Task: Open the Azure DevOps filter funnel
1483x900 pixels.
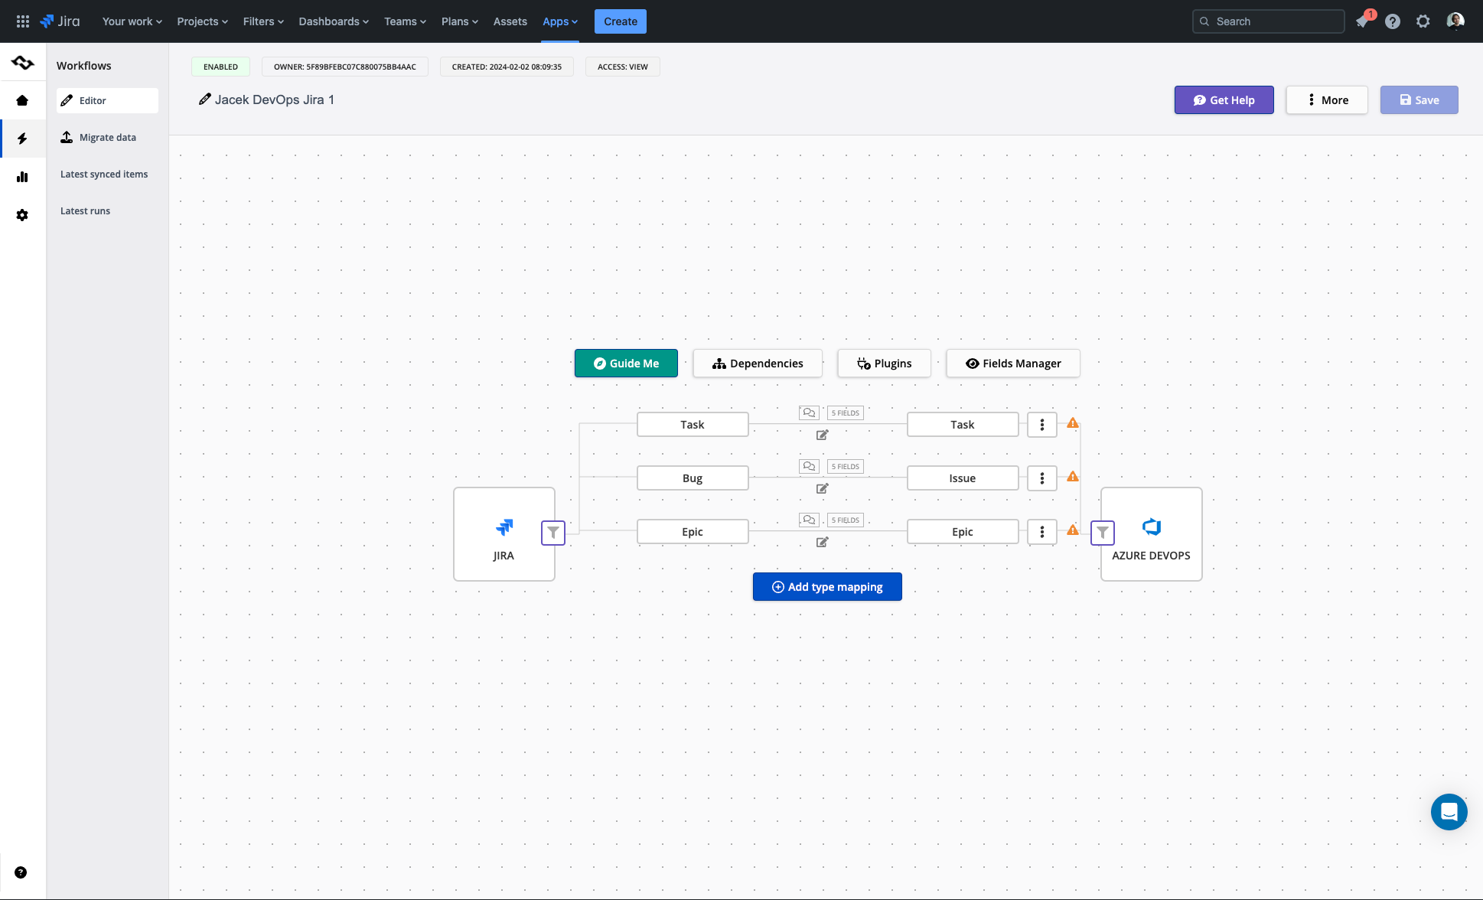Action: (x=1102, y=532)
